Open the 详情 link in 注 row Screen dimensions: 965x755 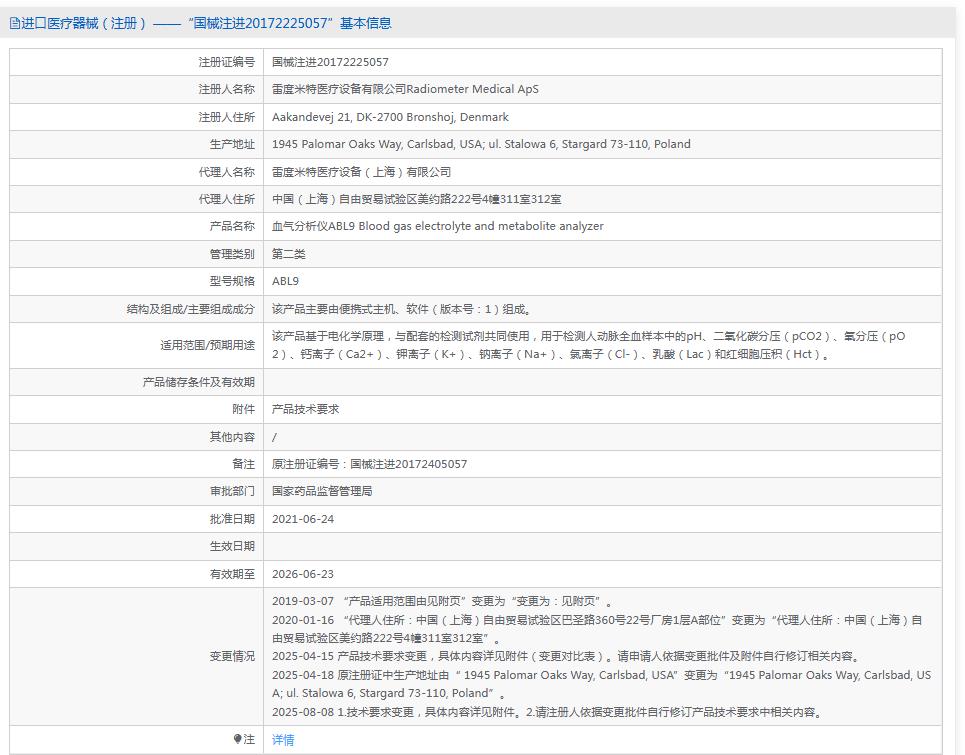283,740
